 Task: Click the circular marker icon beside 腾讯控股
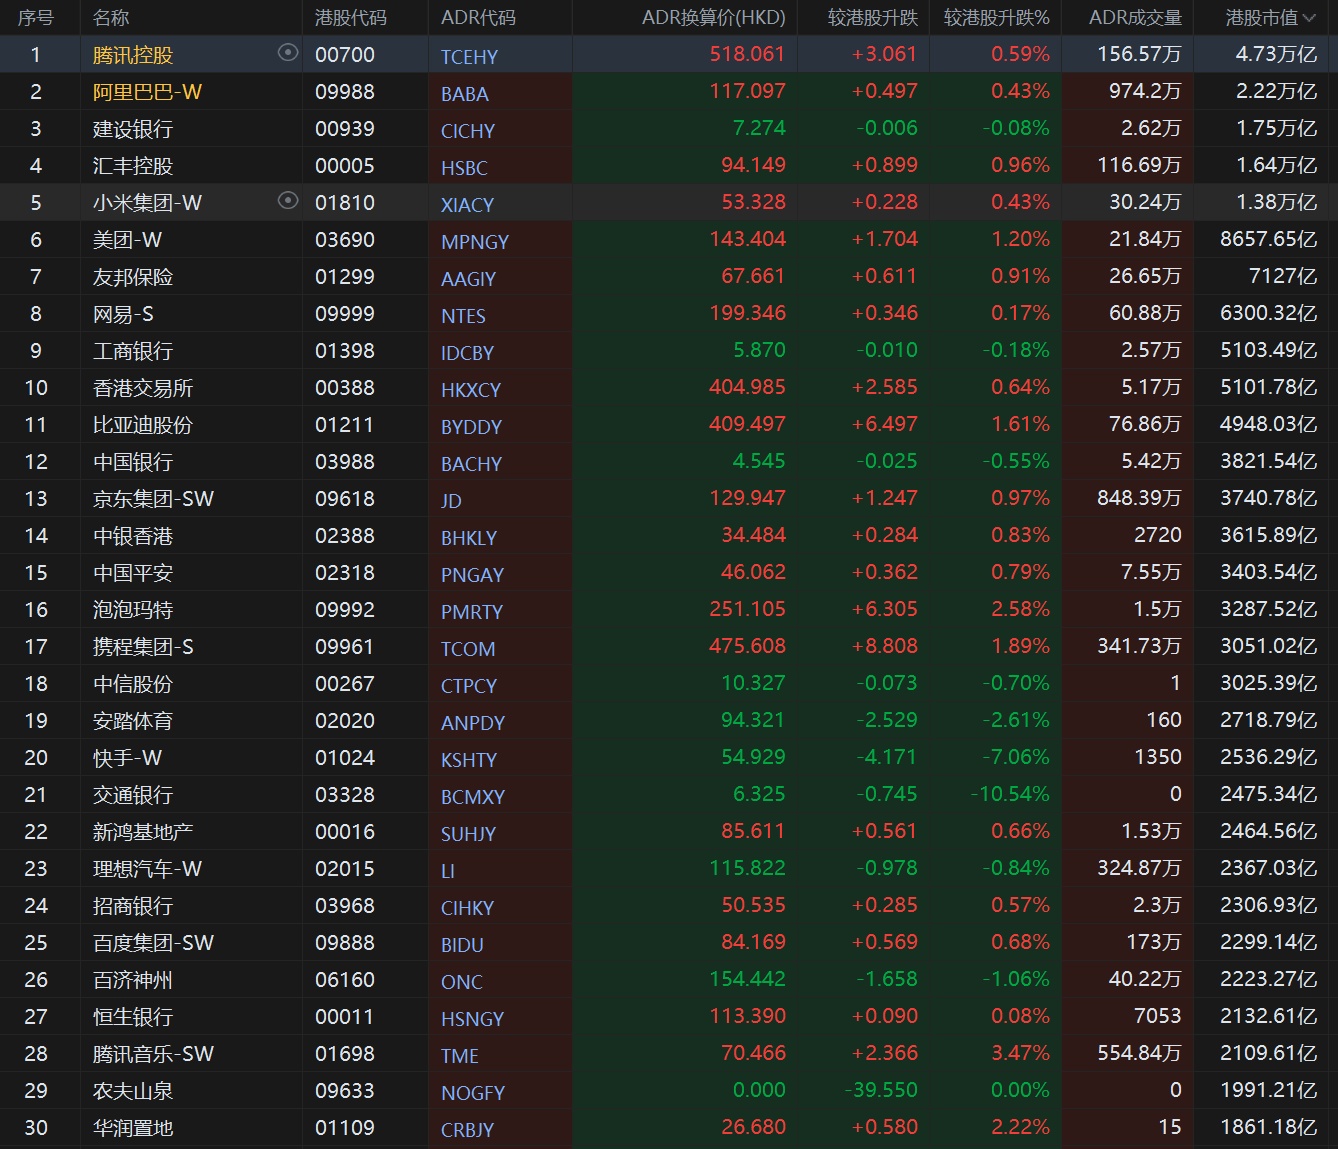(288, 53)
